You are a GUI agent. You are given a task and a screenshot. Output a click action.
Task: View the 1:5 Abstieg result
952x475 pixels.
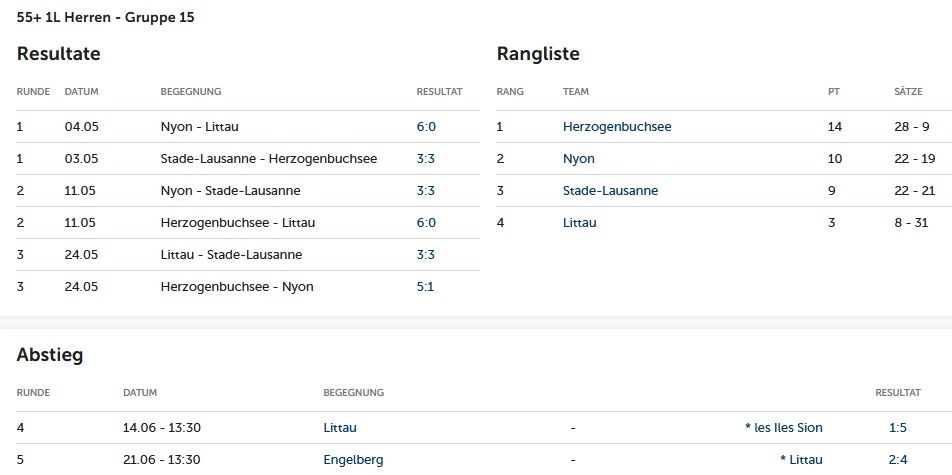pos(897,428)
